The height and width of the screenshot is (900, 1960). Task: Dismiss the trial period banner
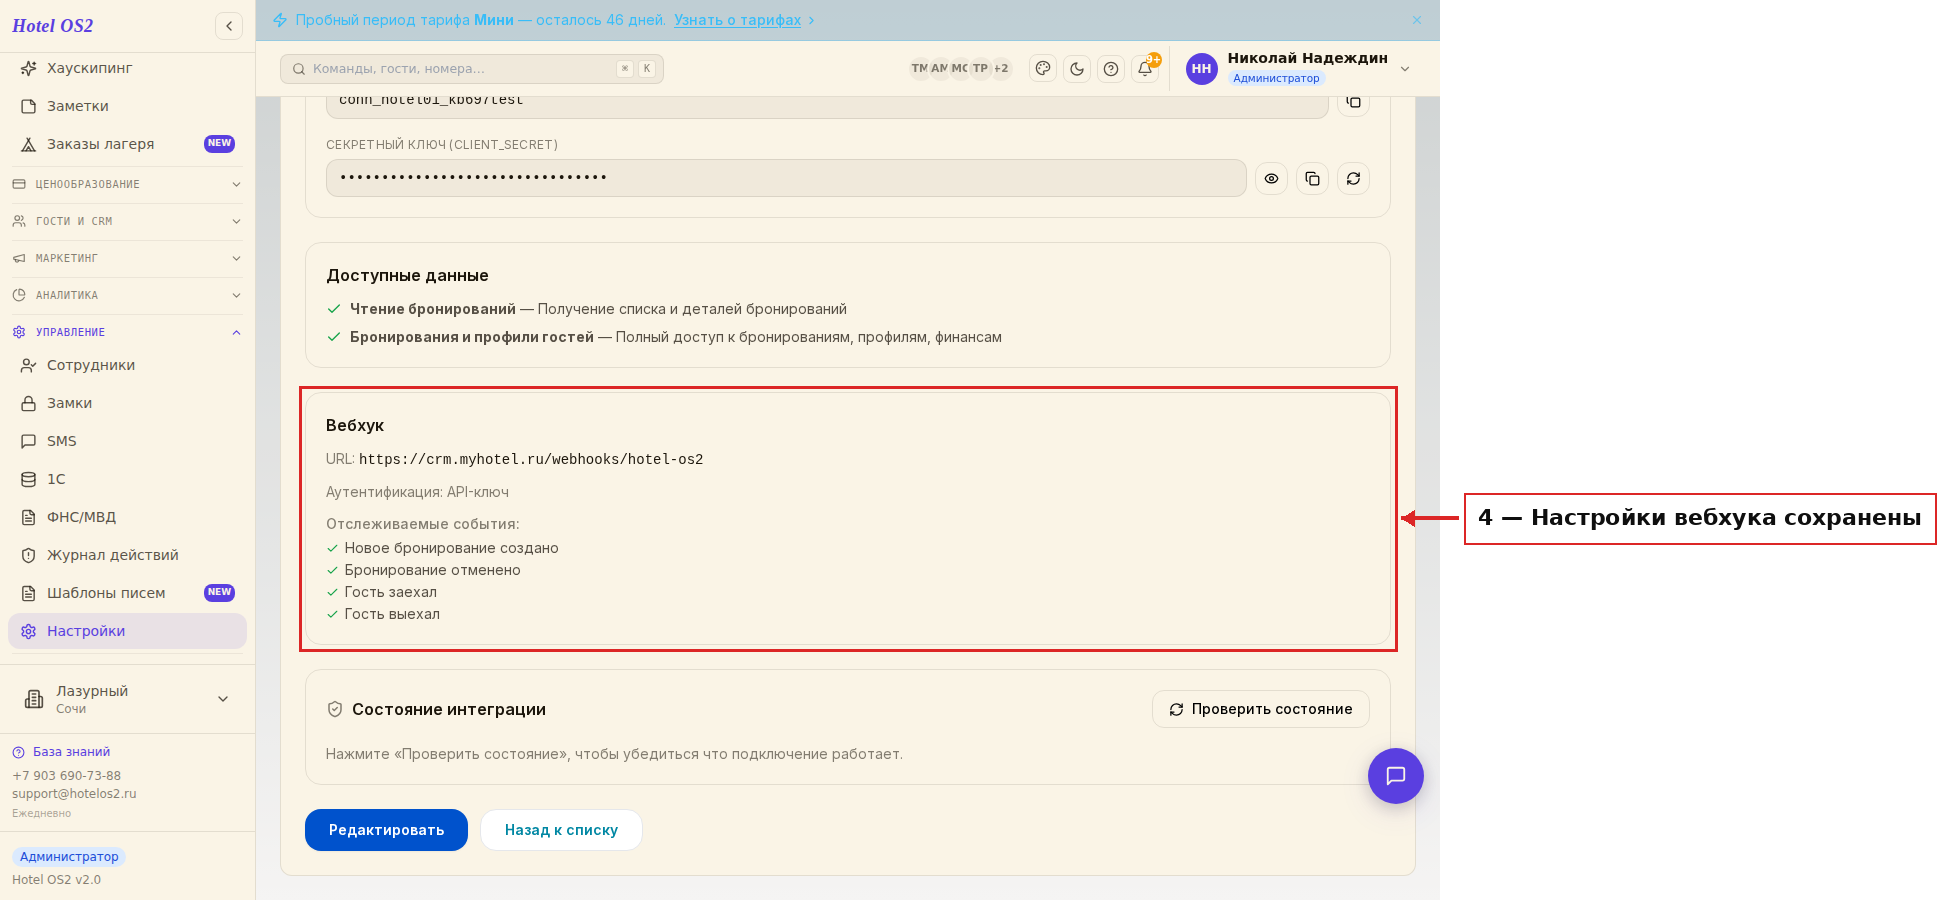tap(1417, 20)
